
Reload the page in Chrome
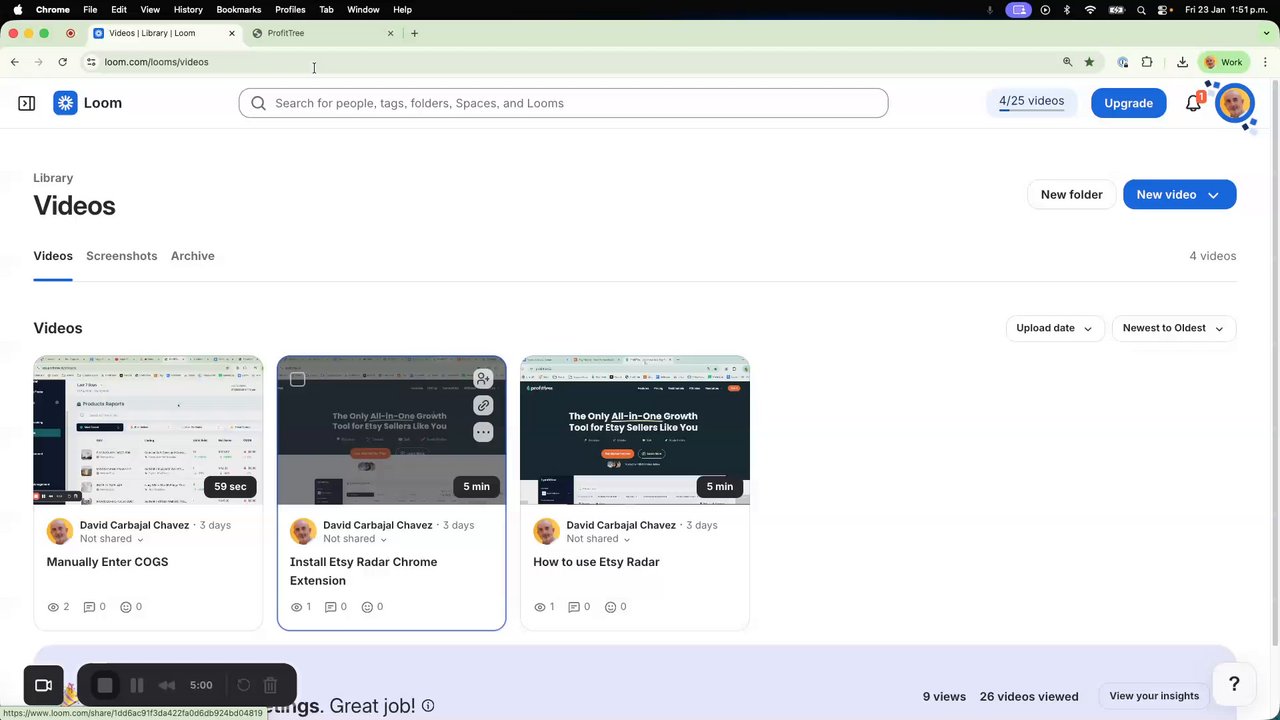[62, 62]
